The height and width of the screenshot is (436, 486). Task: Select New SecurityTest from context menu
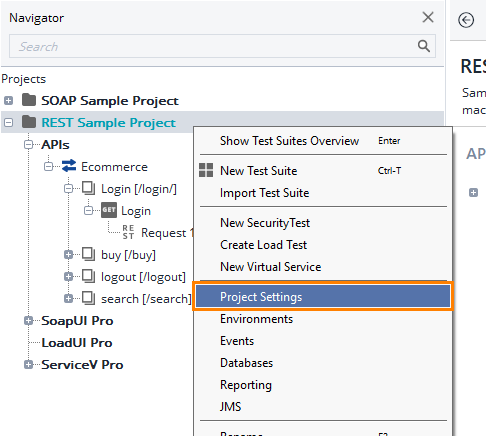pos(323,223)
